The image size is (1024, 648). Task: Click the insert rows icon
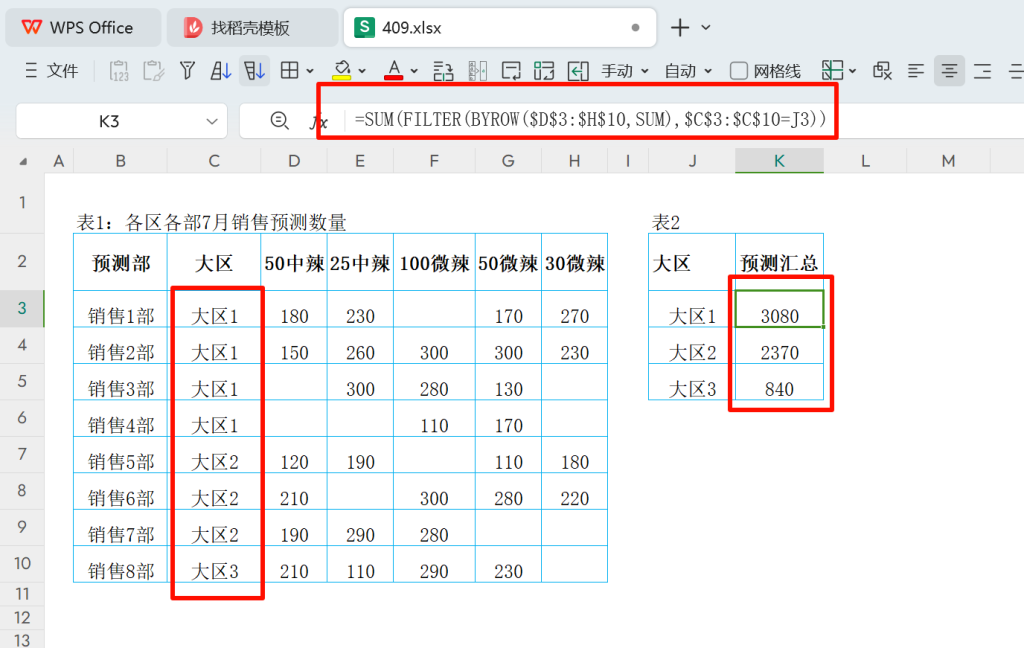[x=443, y=71]
